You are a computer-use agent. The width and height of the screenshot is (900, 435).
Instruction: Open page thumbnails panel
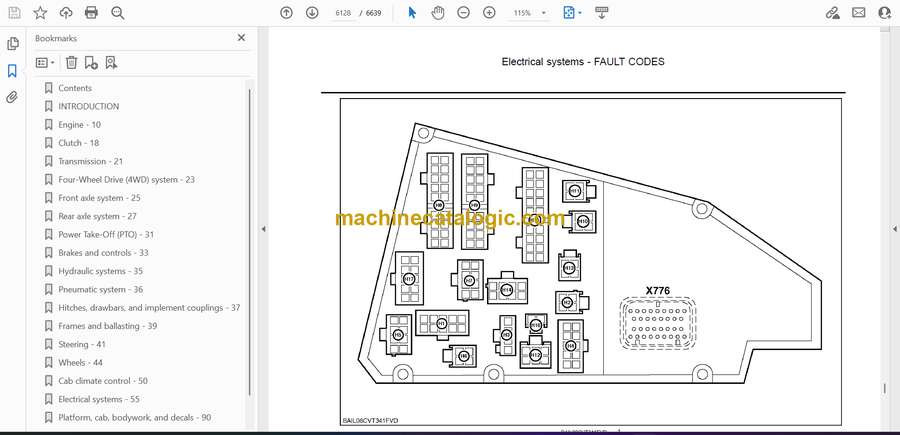pos(13,44)
